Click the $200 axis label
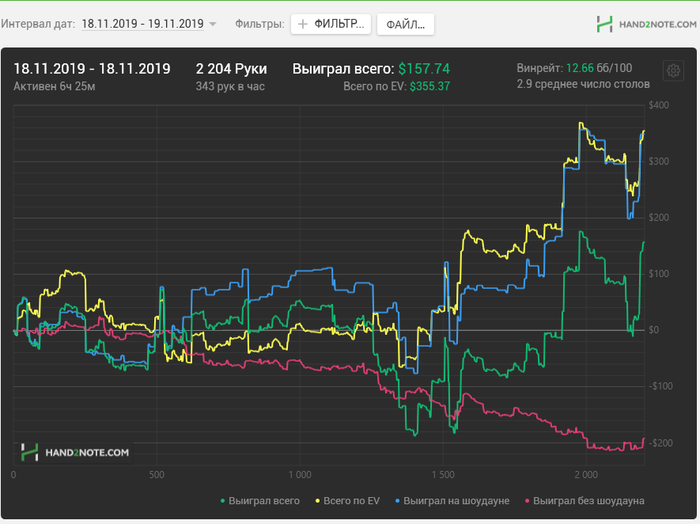This screenshot has width=700, height=524. [659, 218]
